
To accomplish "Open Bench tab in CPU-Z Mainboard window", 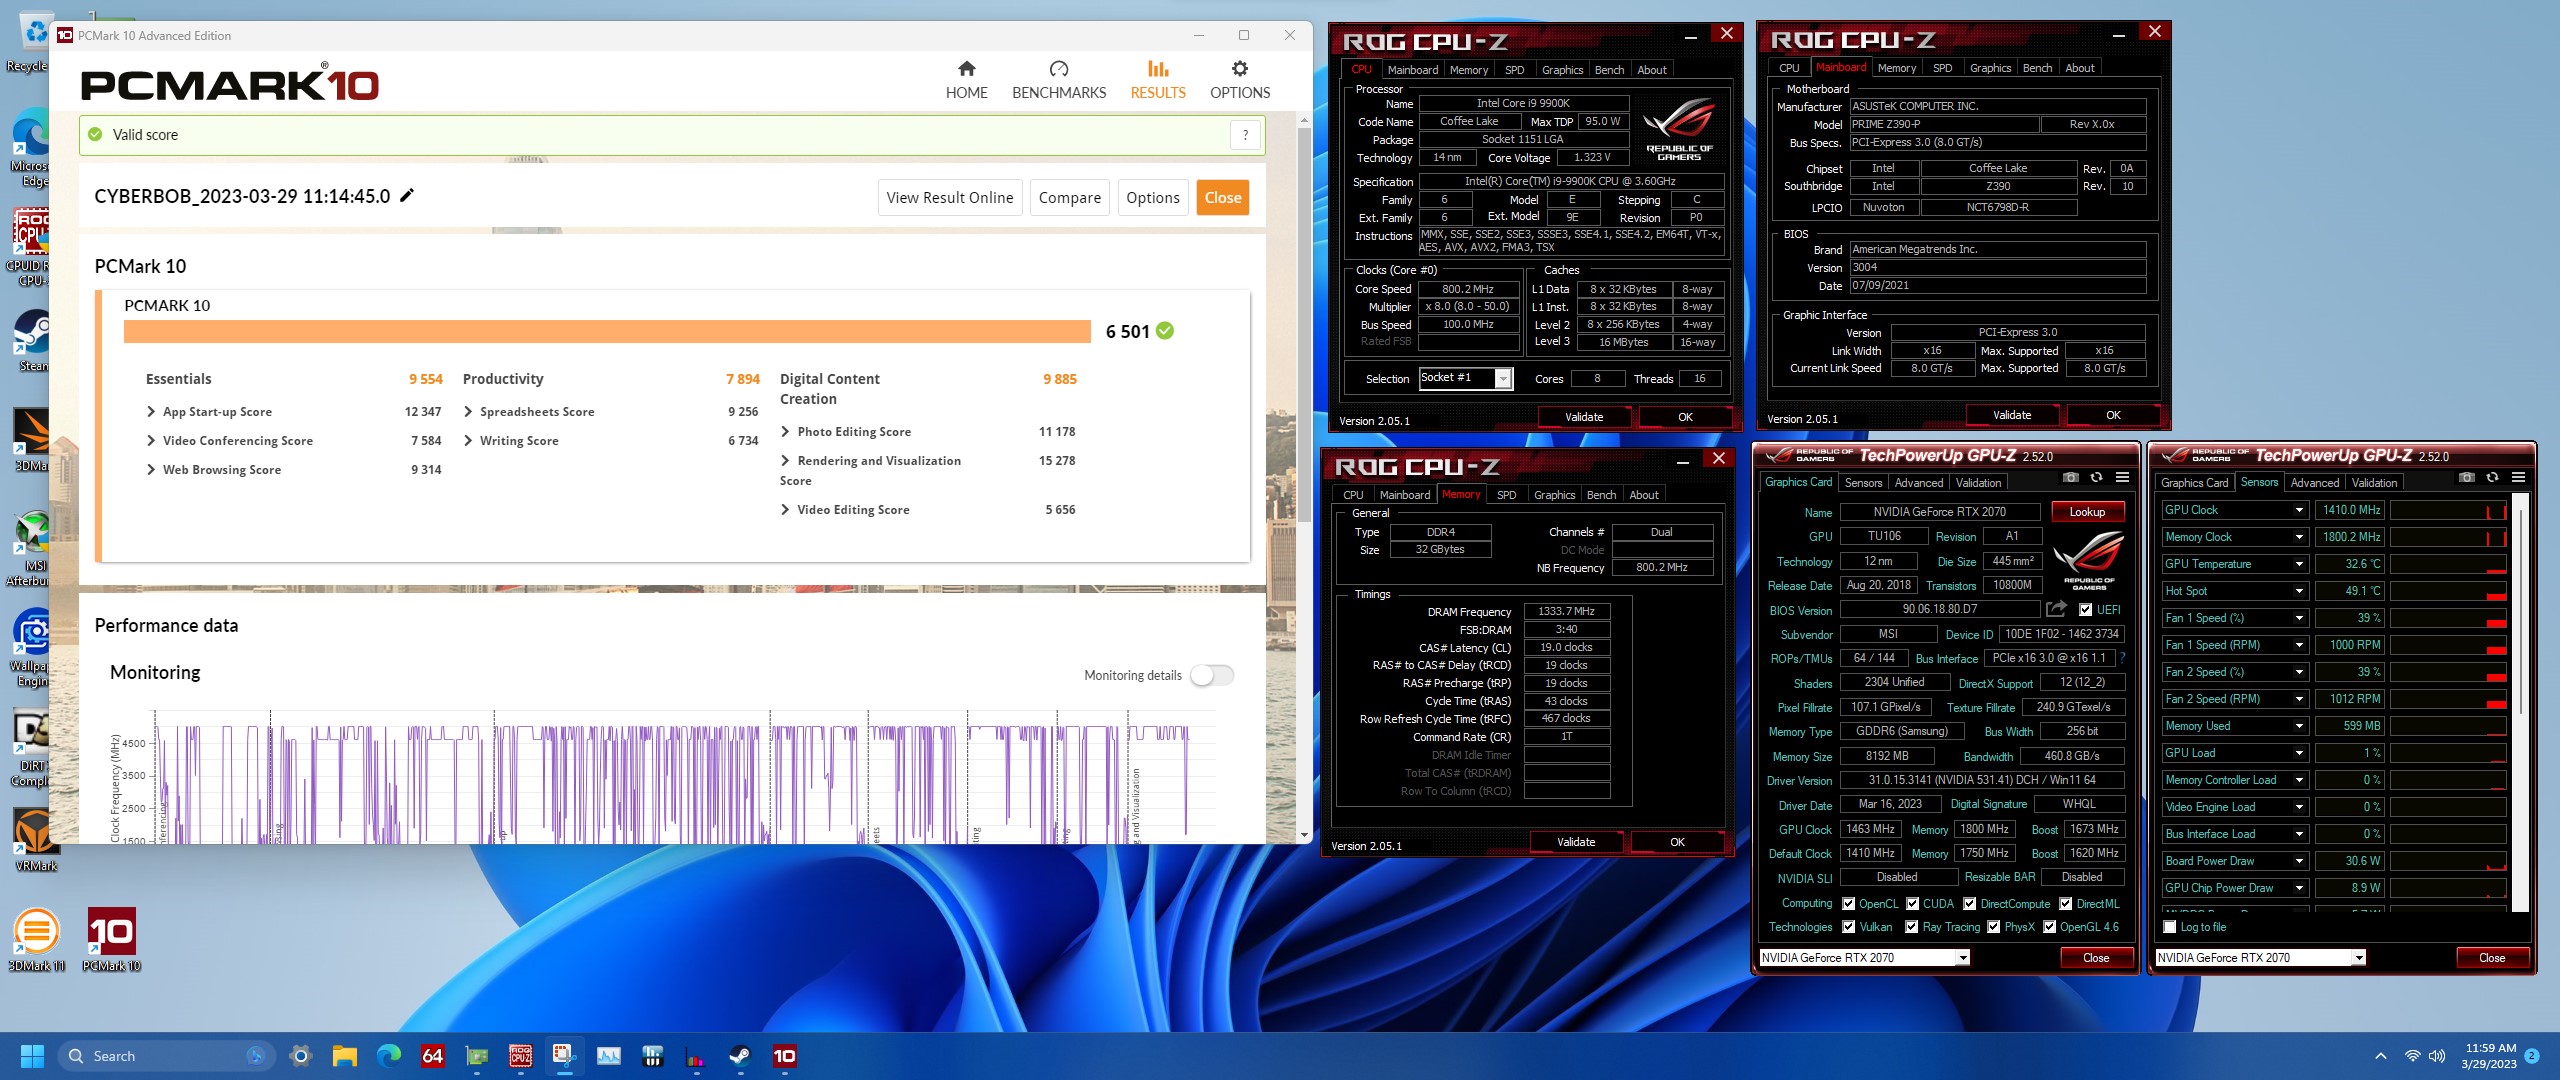I will [x=2037, y=68].
